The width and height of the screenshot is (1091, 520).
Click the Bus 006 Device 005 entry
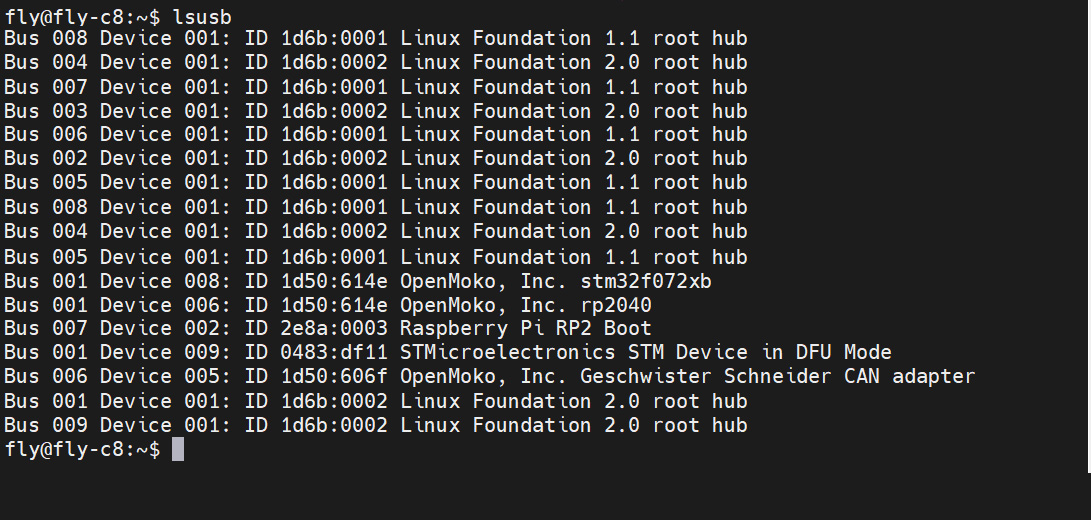coord(118,376)
